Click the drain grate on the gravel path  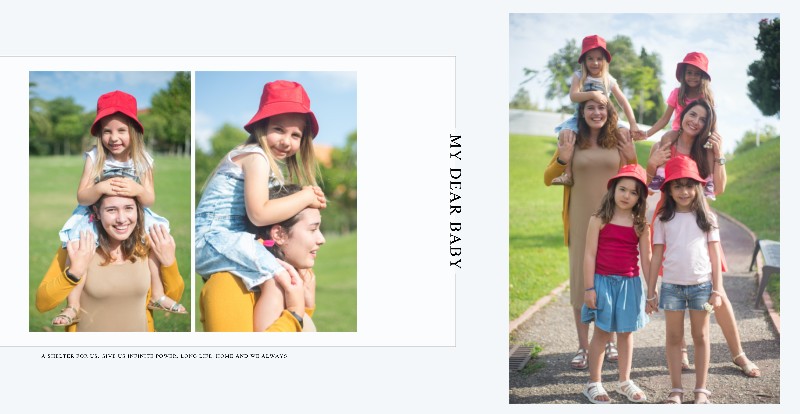521,357
